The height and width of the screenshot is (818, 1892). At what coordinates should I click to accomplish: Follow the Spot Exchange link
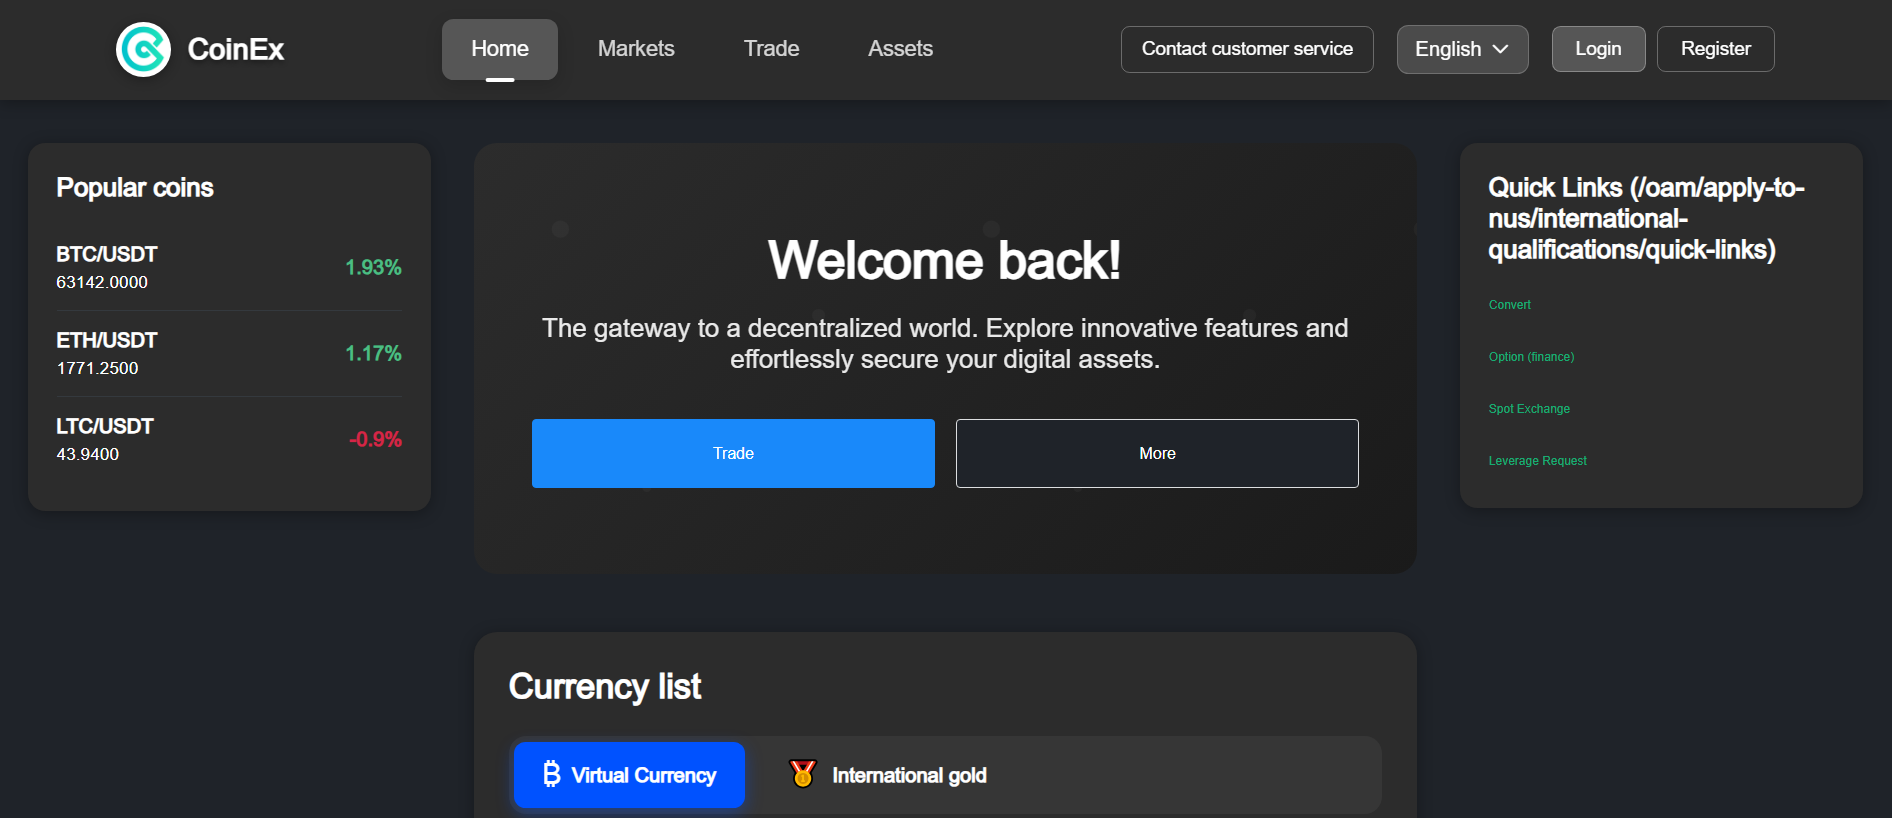click(x=1529, y=409)
